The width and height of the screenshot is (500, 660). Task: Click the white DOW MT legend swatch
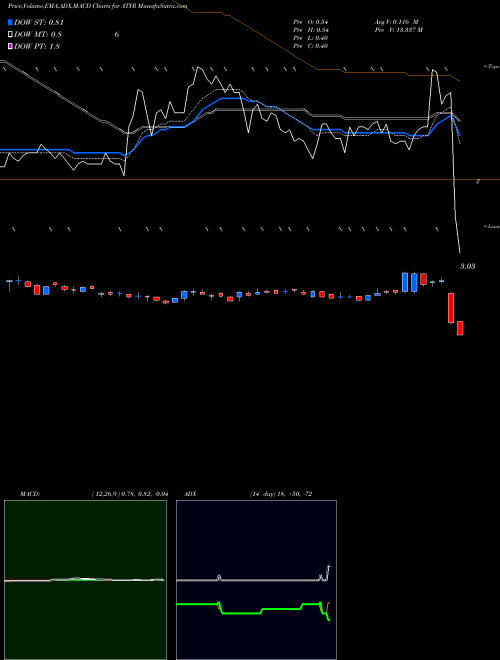click(x=11, y=34)
